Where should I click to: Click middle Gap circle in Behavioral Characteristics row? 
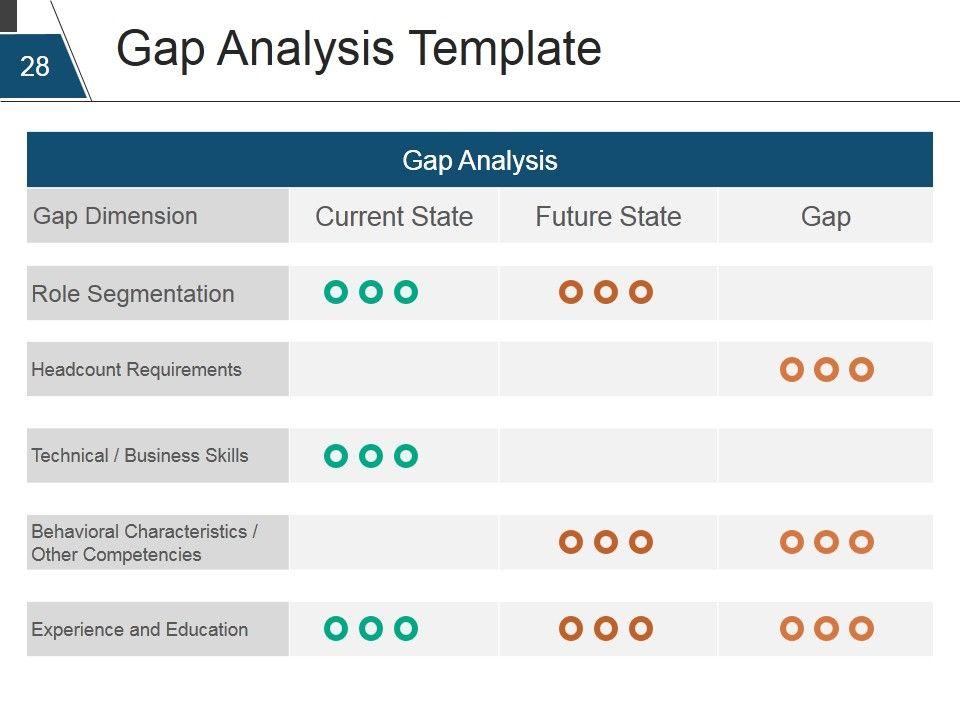[x=826, y=542]
